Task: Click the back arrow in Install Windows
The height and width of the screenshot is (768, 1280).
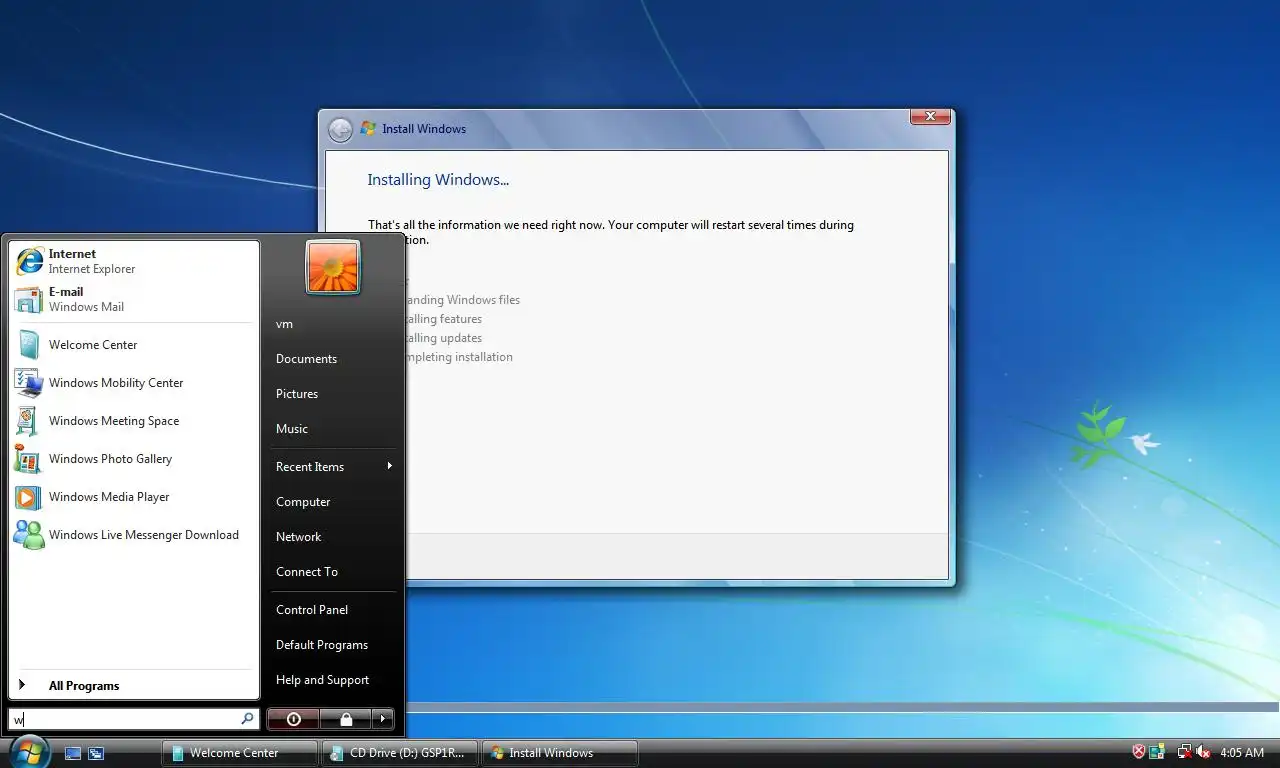Action: point(341,130)
